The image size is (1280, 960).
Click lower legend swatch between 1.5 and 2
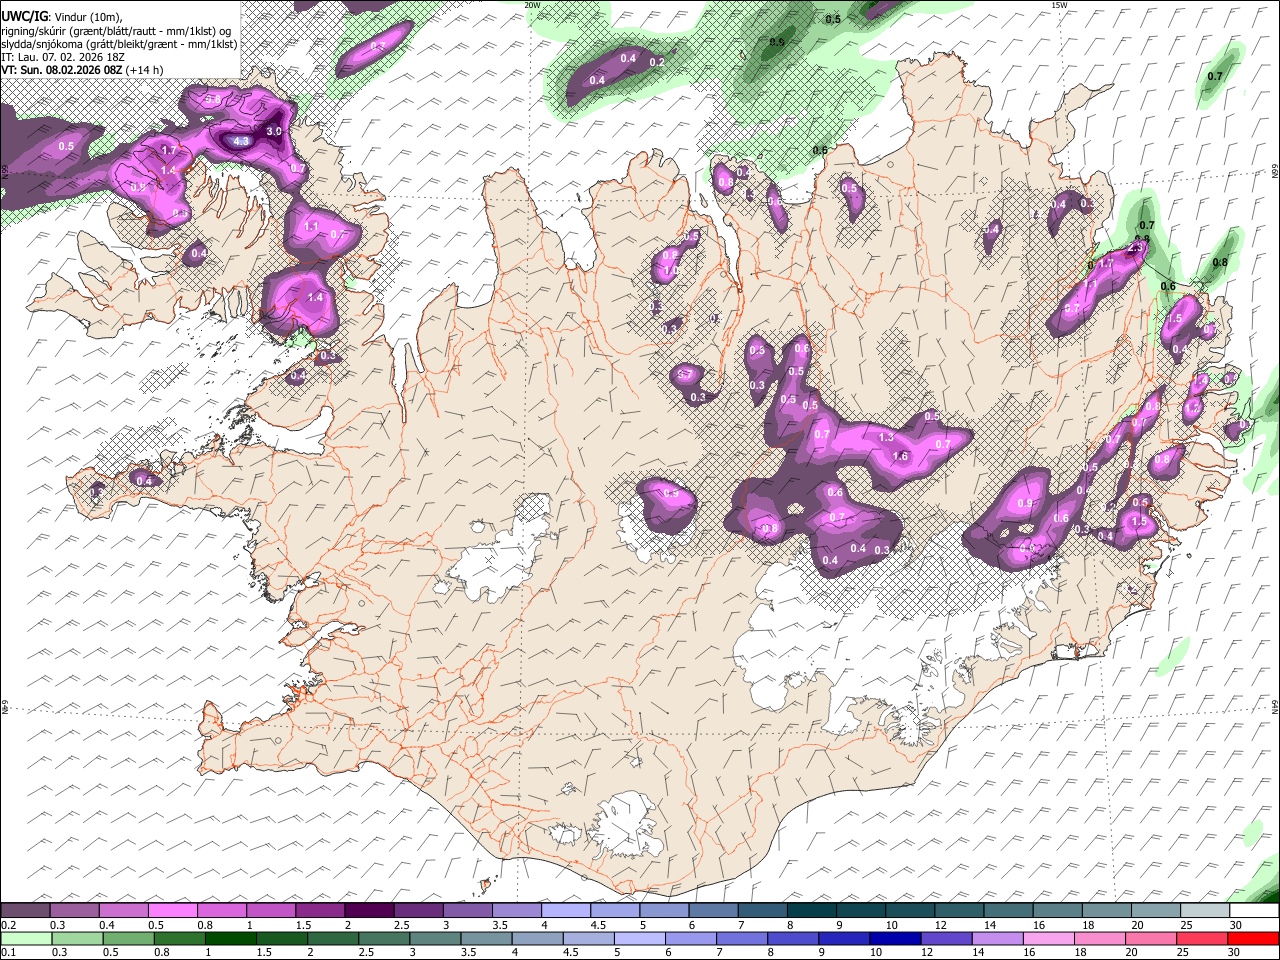[281, 938]
